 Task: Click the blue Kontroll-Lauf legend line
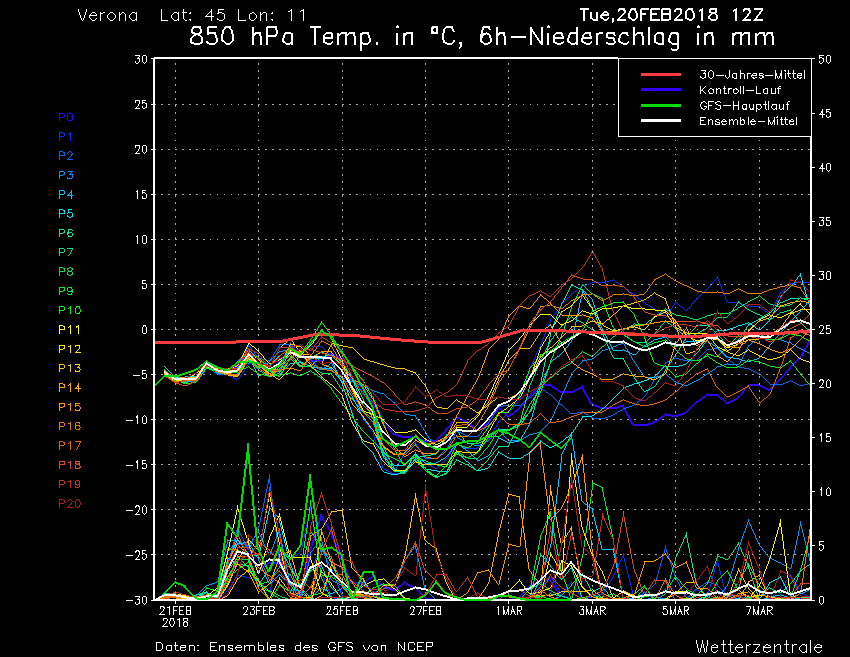661,90
